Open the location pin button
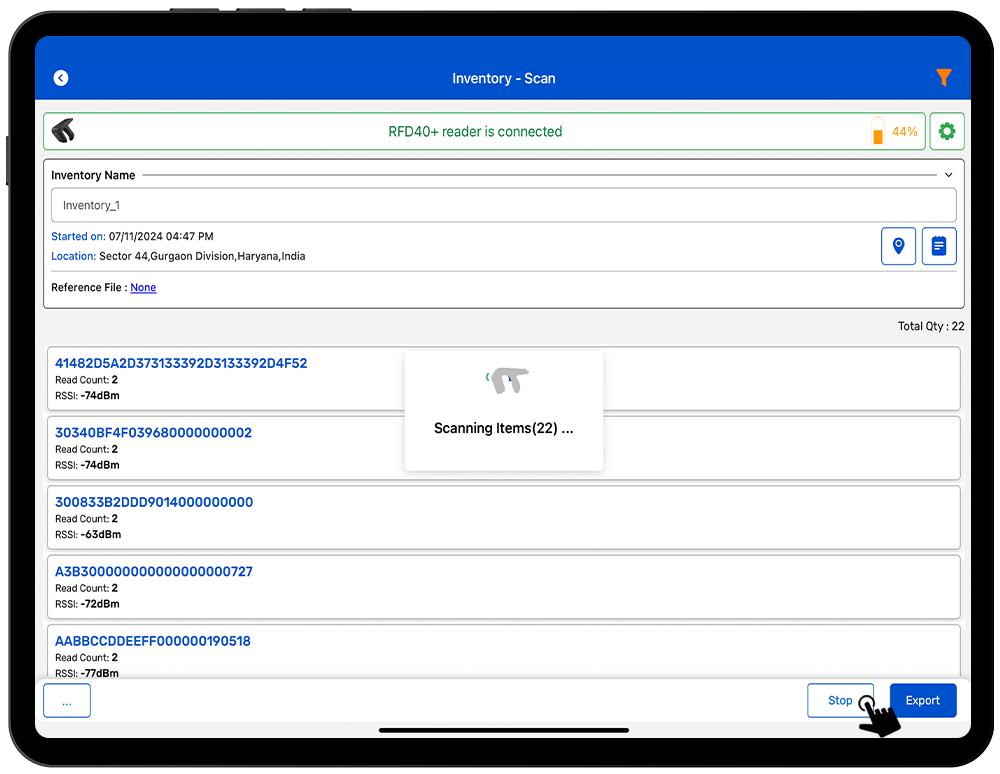 point(898,246)
